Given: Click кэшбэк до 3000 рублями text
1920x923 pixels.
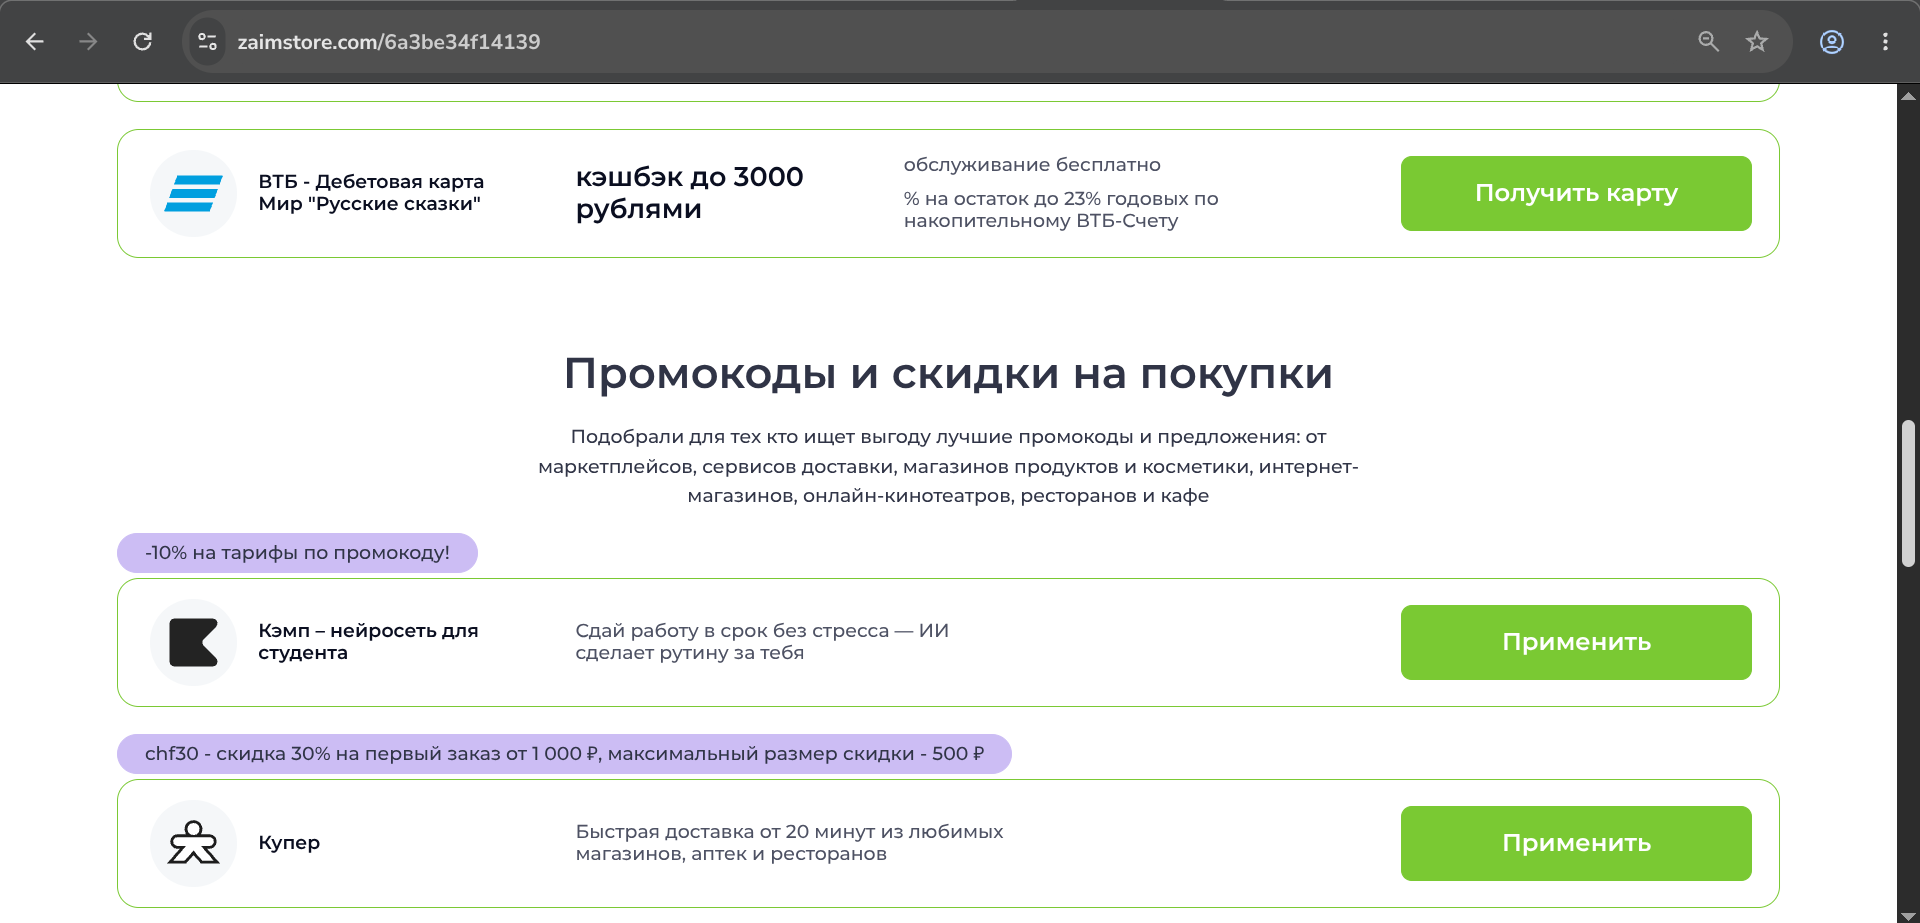Looking at the screenshot, I should 689,192.
